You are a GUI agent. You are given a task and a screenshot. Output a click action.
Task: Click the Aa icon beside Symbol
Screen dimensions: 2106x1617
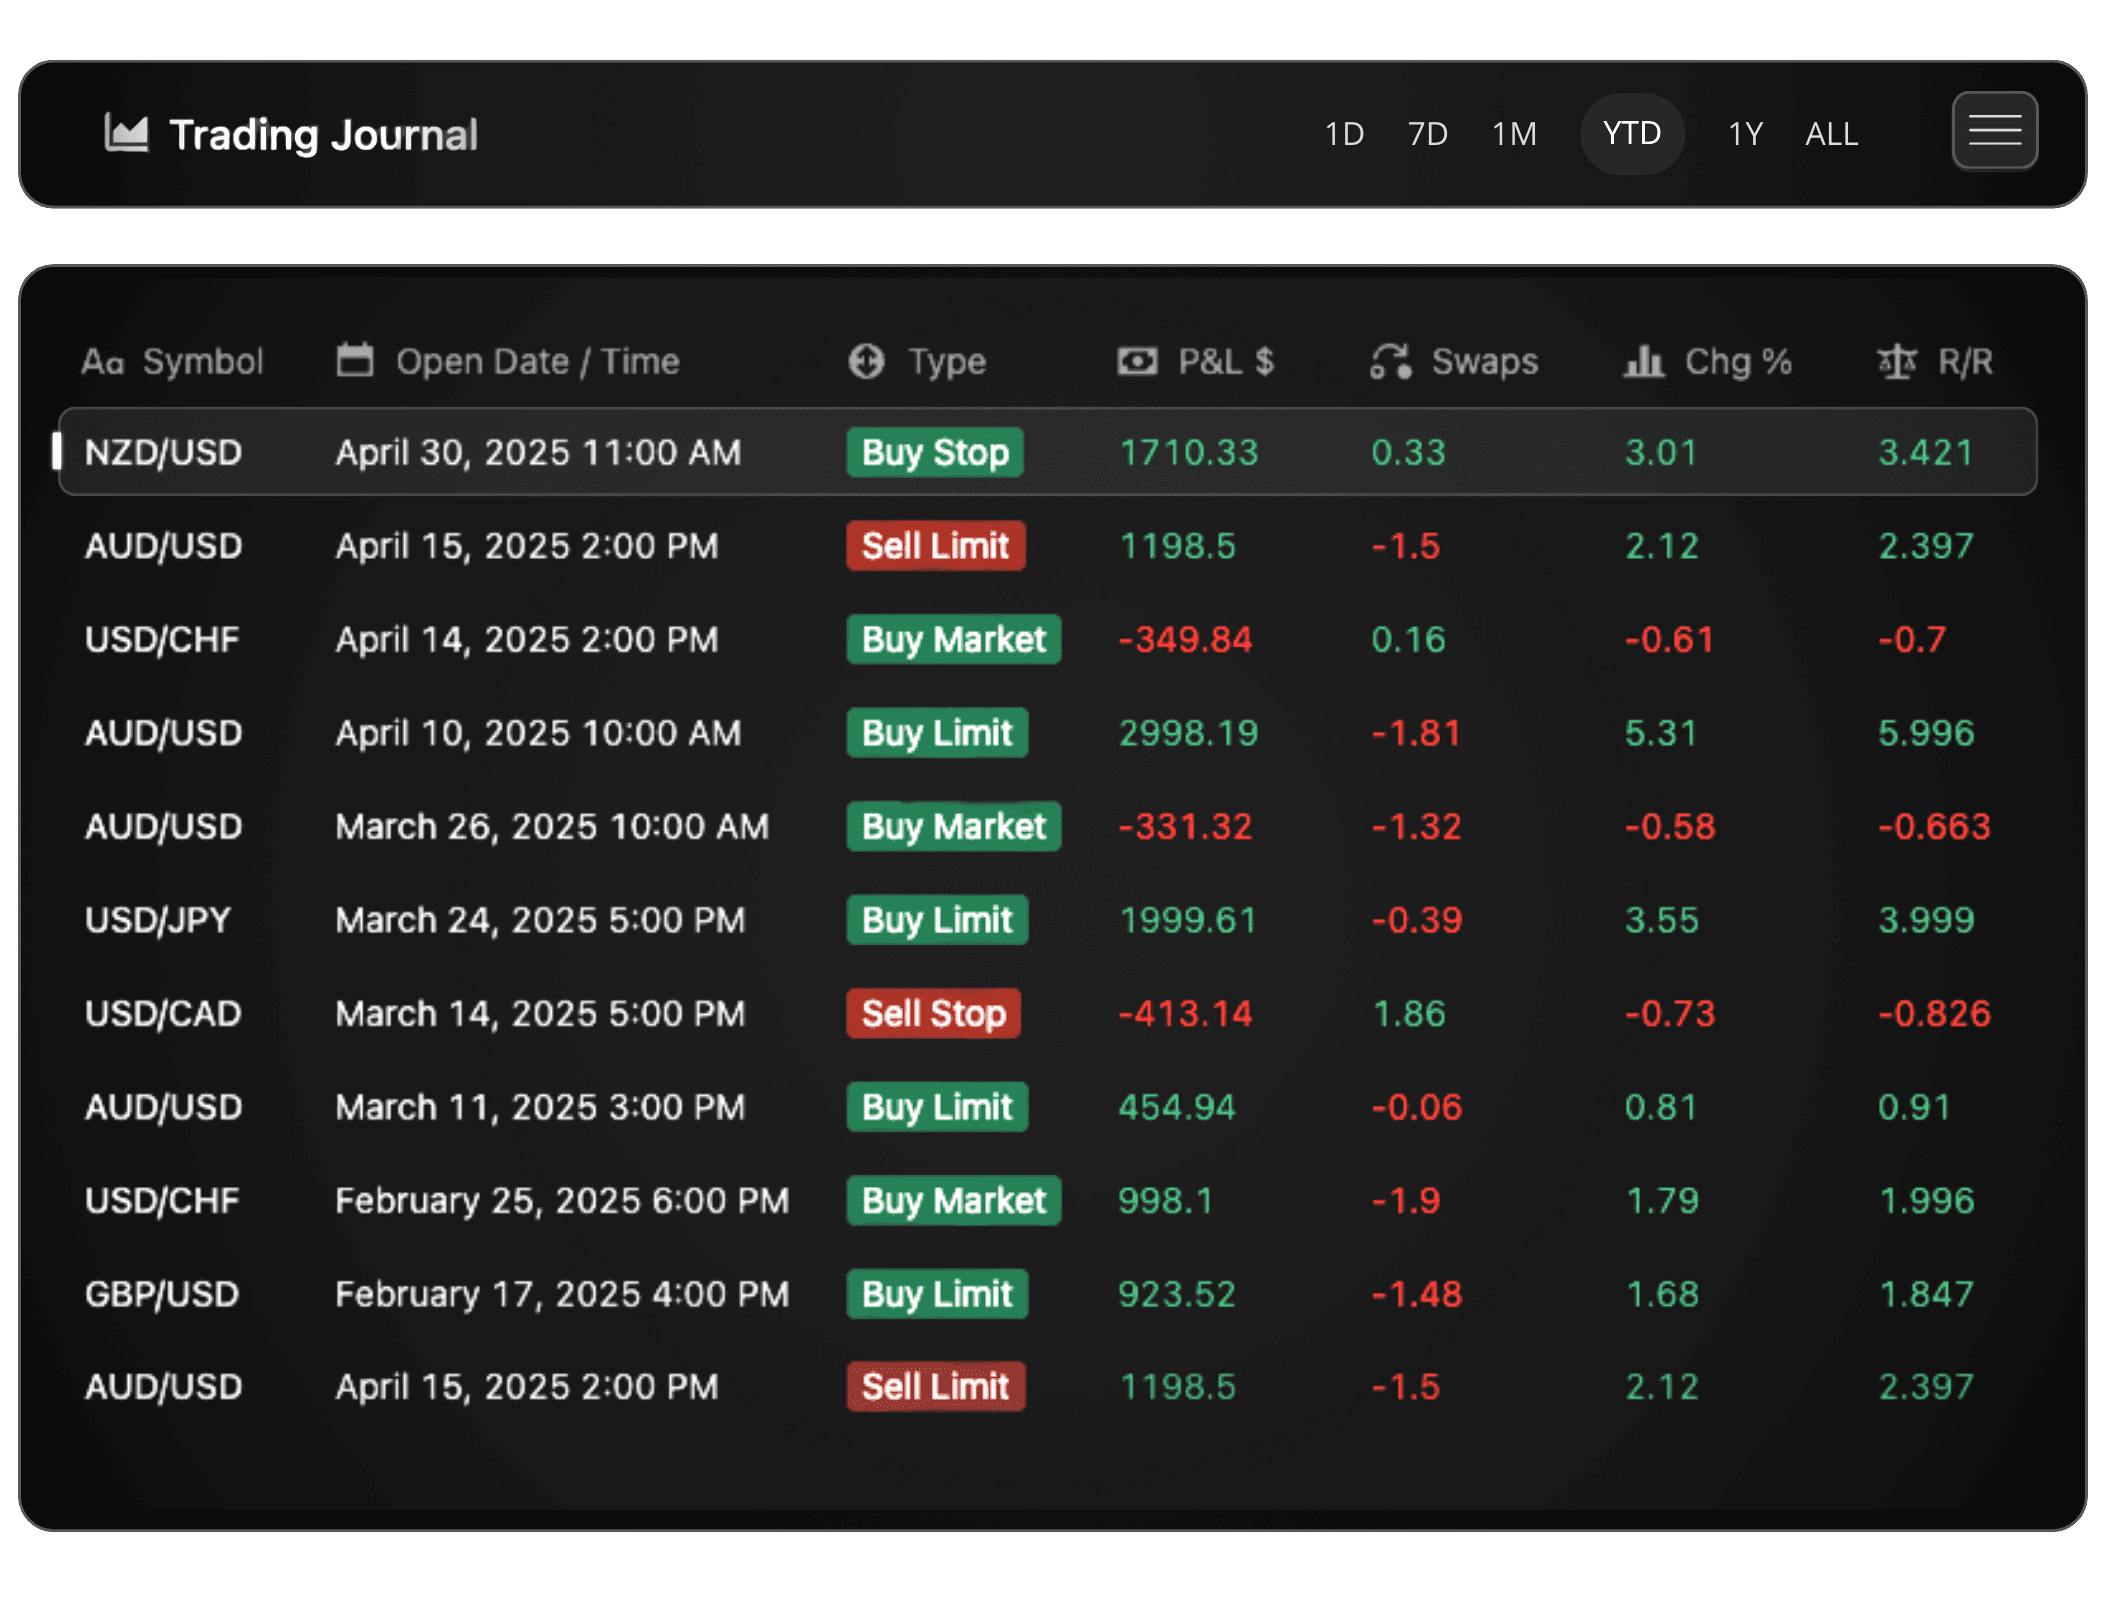(x=102, y=361)
